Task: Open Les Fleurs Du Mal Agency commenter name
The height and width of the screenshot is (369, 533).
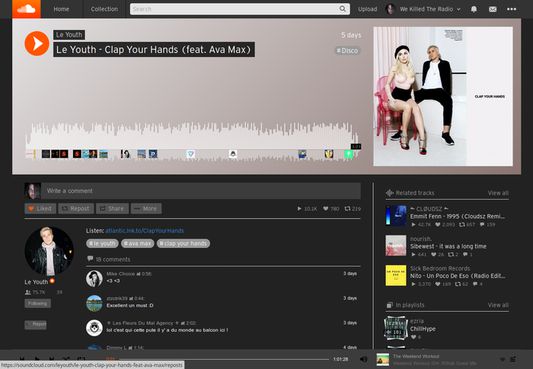Action: [x=143, y=323]
